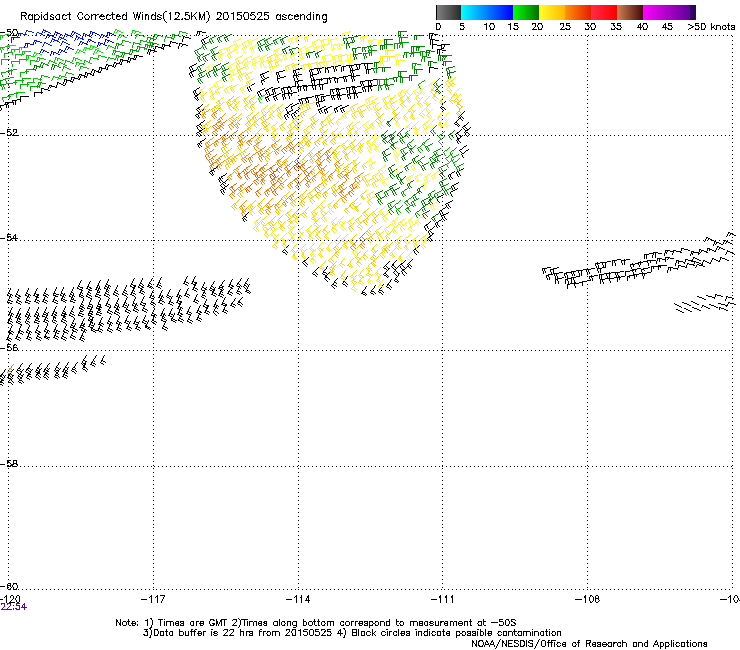
Task: Click the latitude label '-56'
Action: pyautogui.click(x=9, y=347)
